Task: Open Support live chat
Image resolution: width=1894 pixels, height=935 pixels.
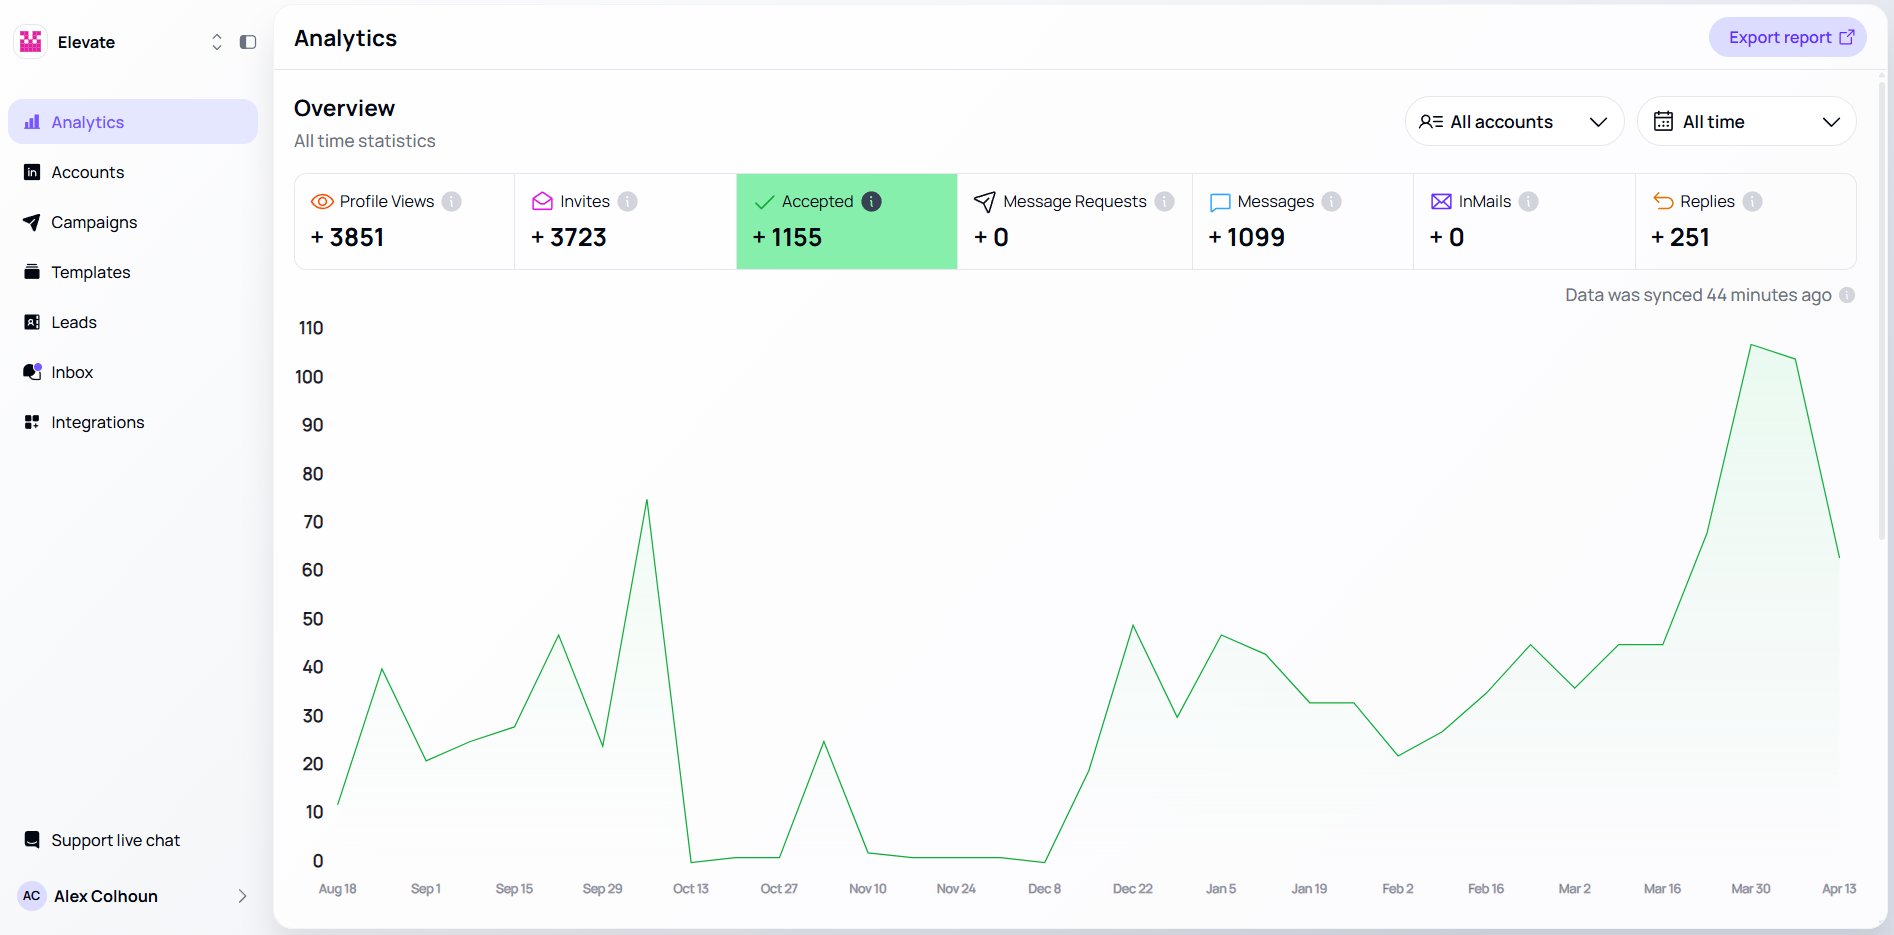Action: click(x=115, y=840)
